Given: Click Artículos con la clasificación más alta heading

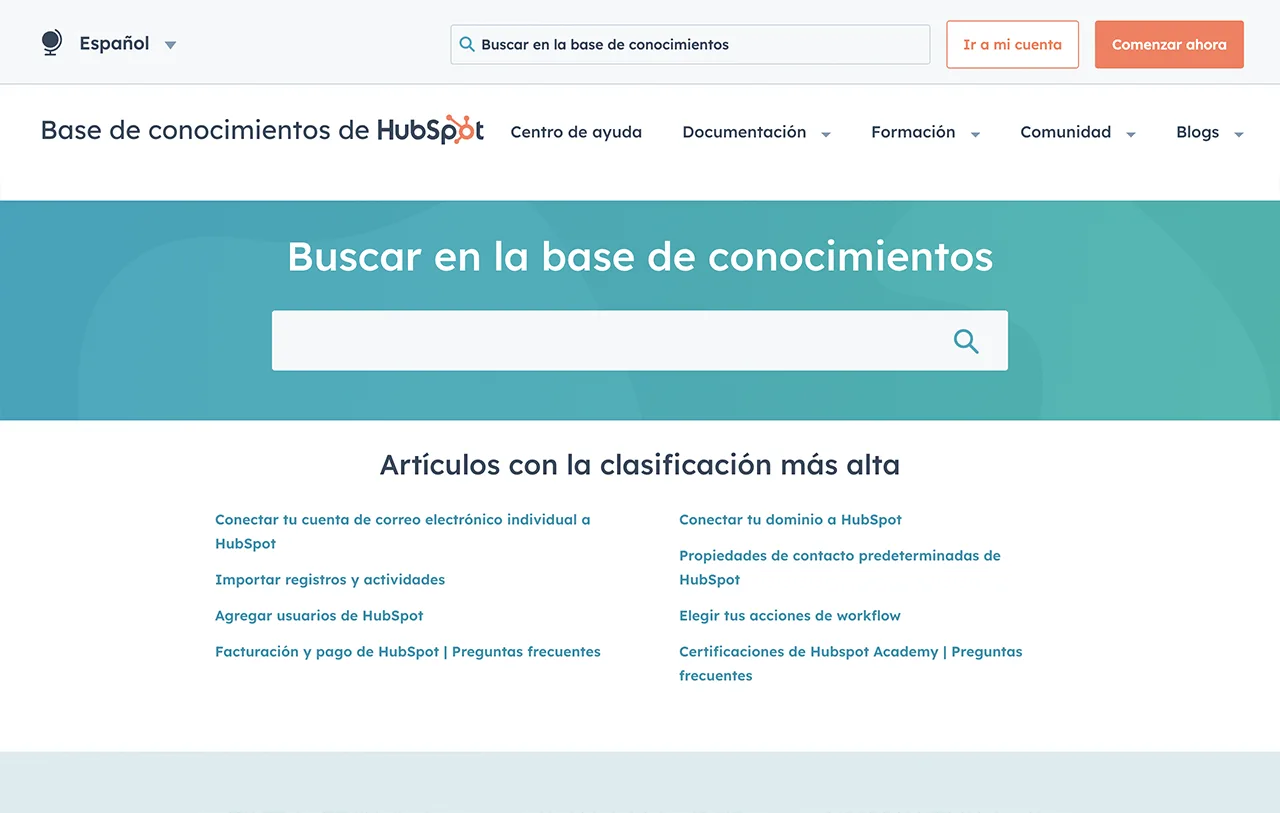Looking at the screenshot, I should click(x=640, y=465).
